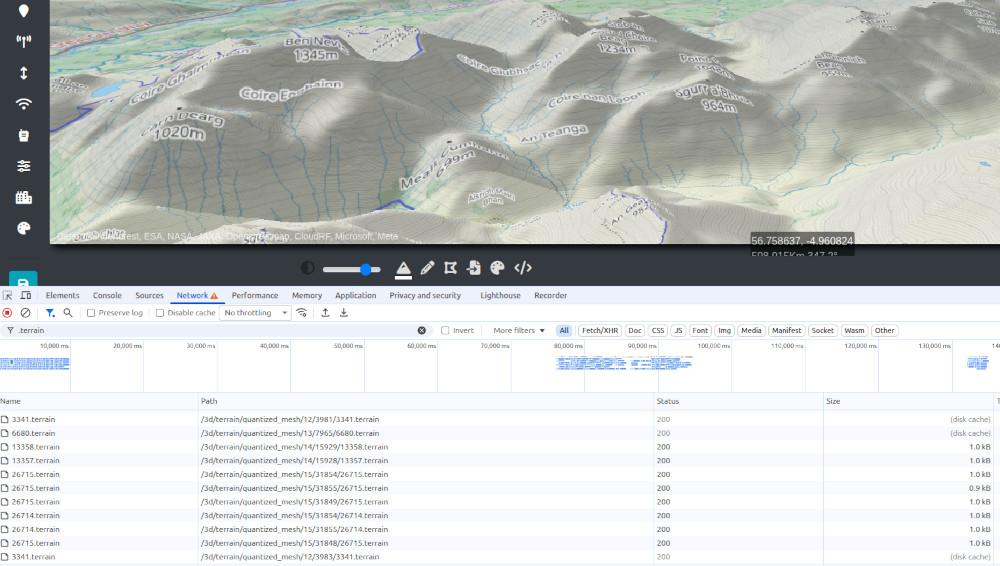Switch to the Console tab
Screen dimensions: 1000x566
[x=107, y=296]
